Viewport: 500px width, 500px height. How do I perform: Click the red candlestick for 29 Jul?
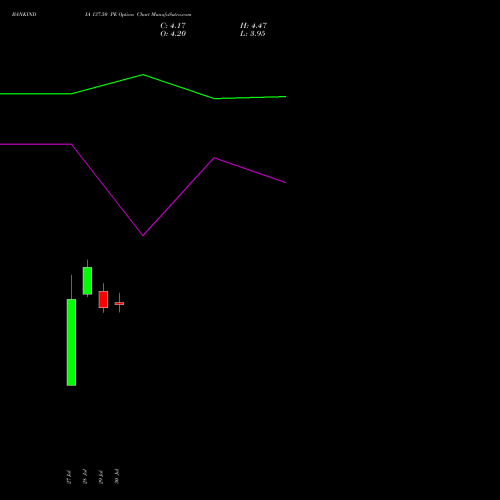point(103,299)
